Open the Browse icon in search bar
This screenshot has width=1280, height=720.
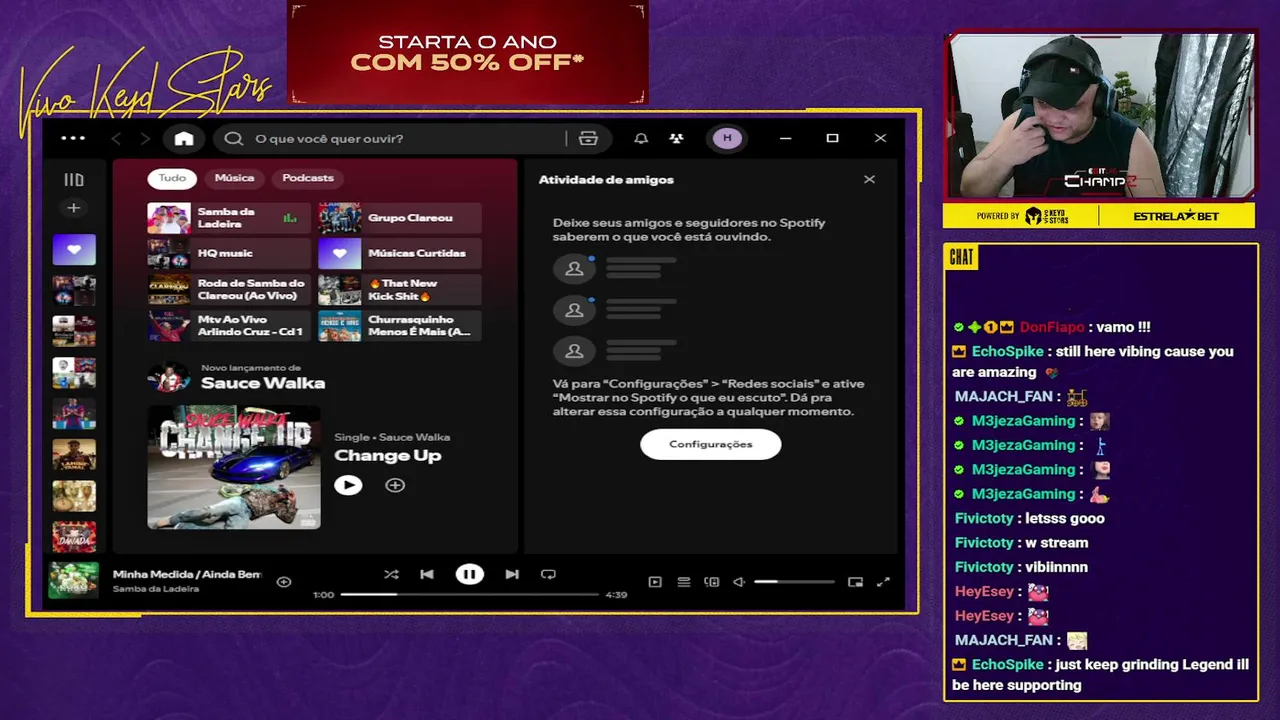[x=588, y=139]
